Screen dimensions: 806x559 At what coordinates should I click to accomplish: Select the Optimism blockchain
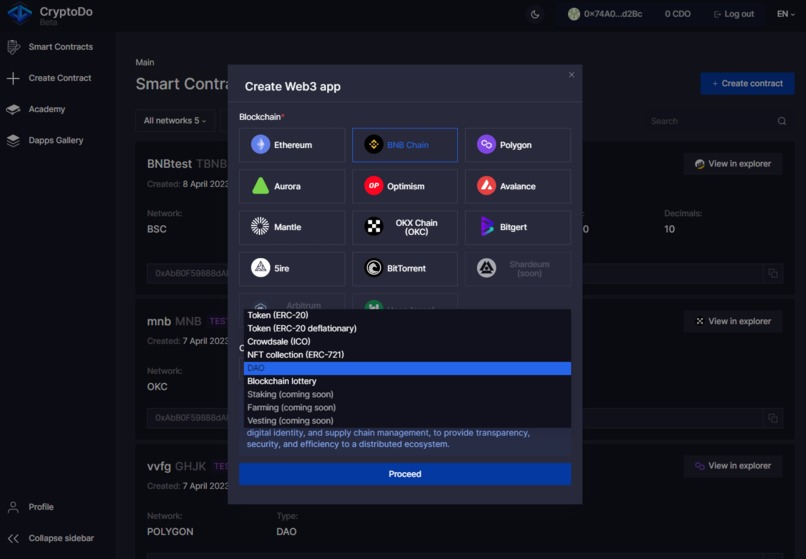[x=405, y=186]
